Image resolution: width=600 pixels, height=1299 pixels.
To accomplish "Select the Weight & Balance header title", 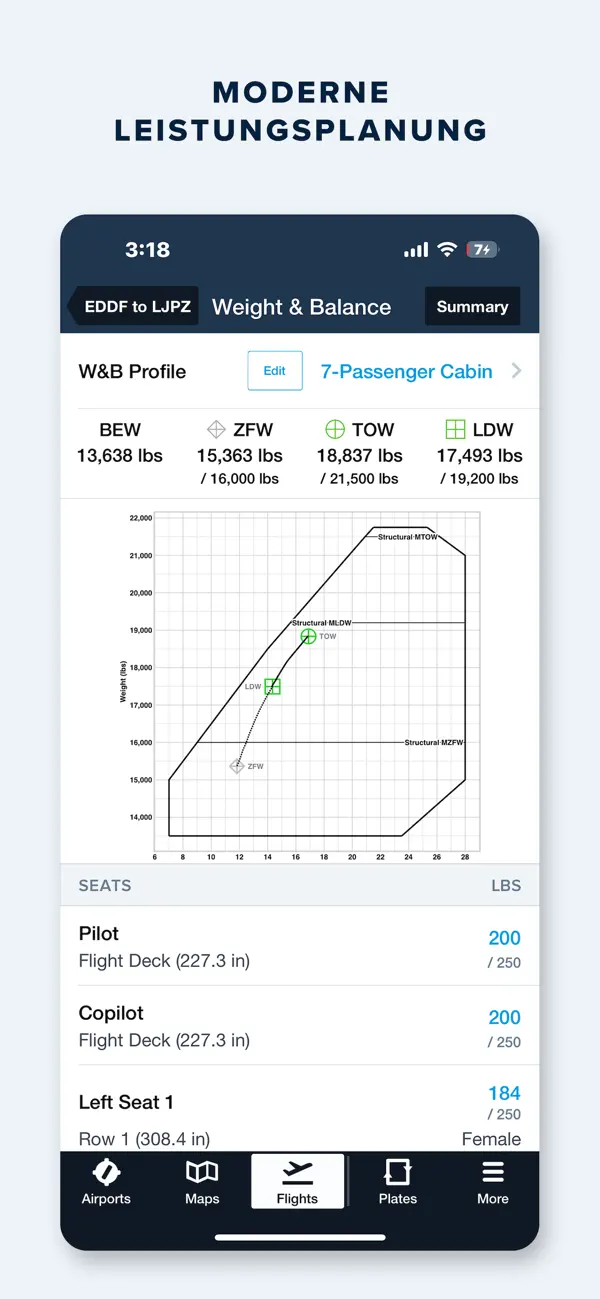I will tap(302, 307).
